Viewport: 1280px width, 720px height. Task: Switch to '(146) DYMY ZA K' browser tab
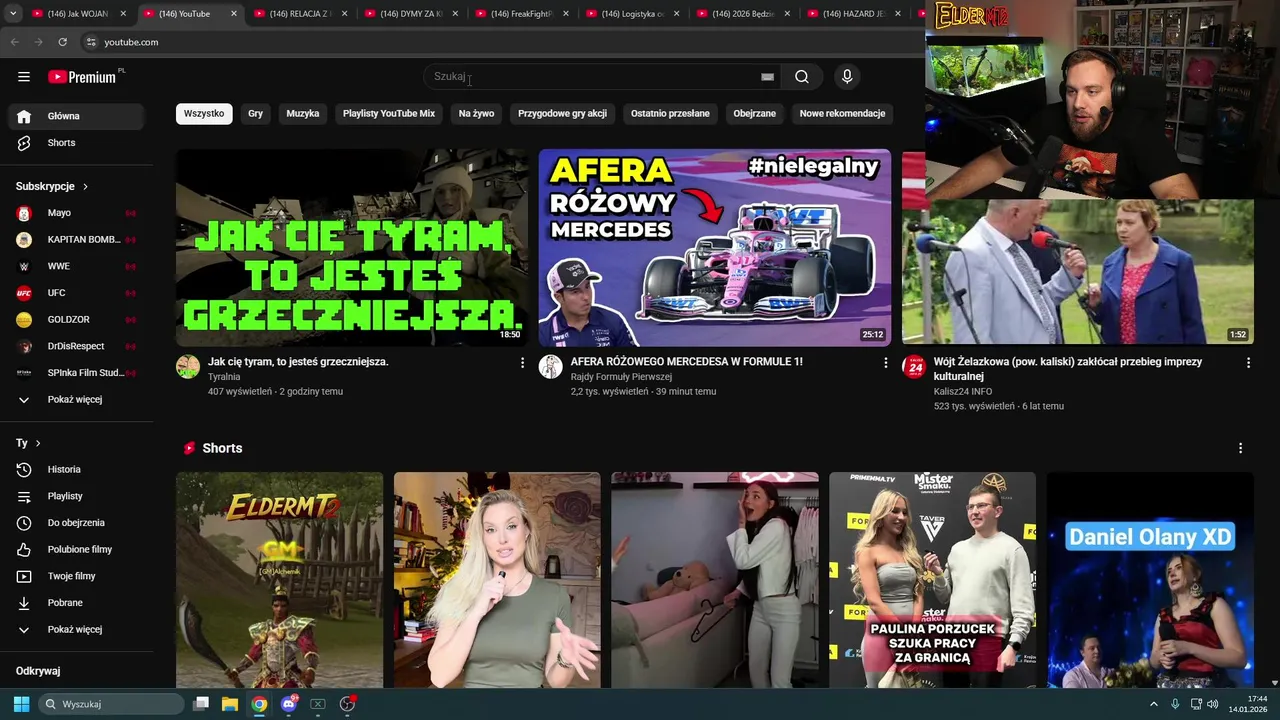coord(410,14)
